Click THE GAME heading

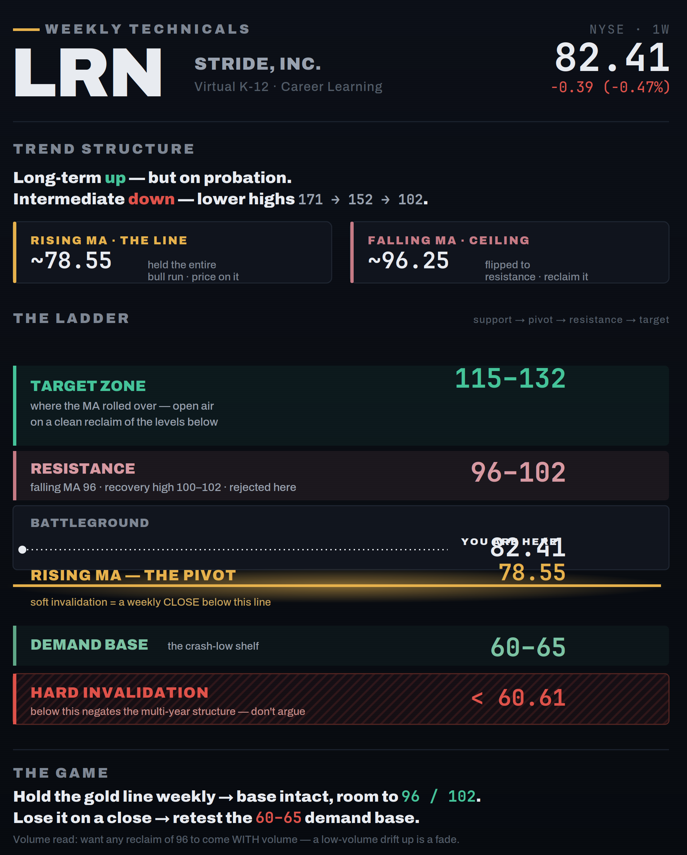[61, 773]
